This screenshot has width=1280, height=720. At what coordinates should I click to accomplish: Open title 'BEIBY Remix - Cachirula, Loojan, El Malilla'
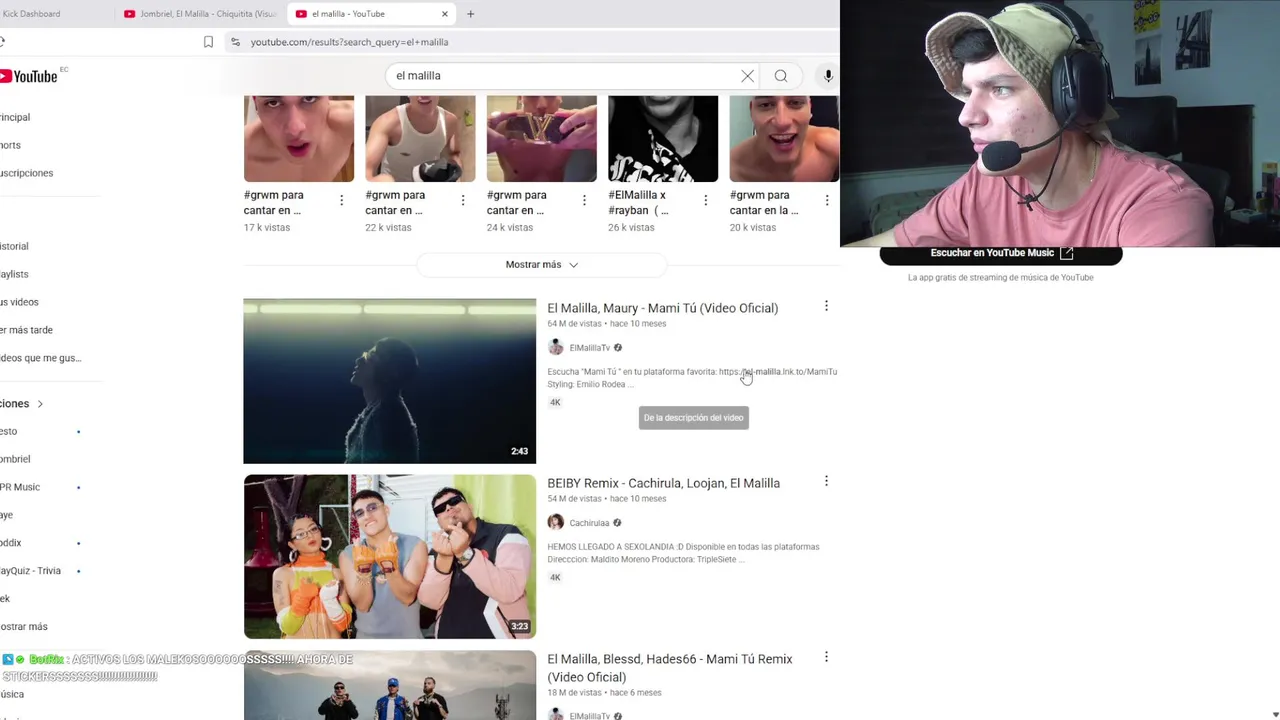pyautogui.click(x=663, y=483)
